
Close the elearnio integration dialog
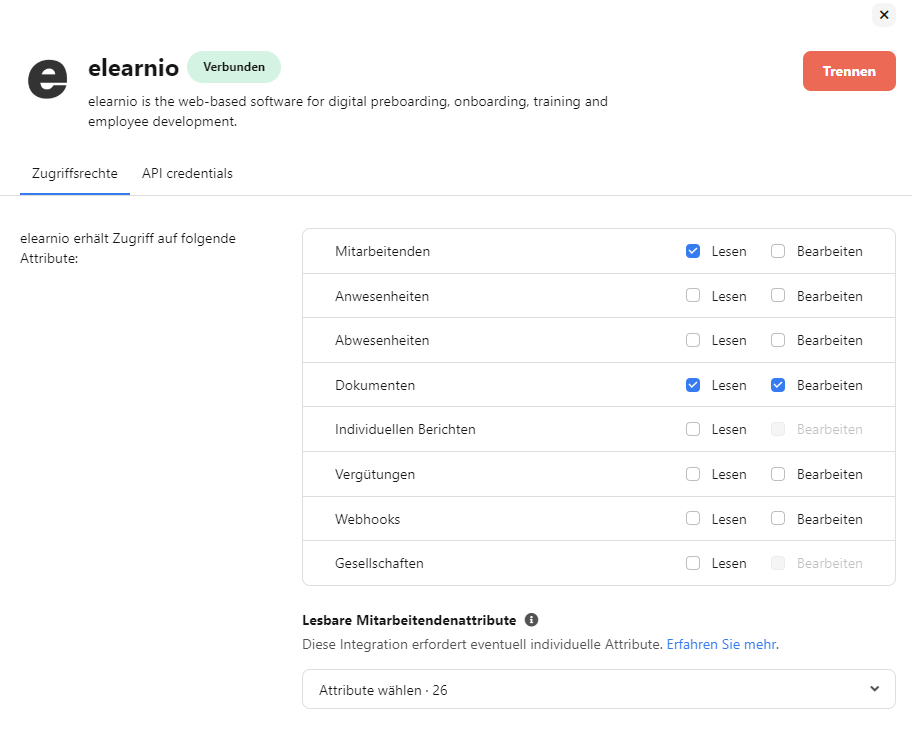[x=884, y=15]
